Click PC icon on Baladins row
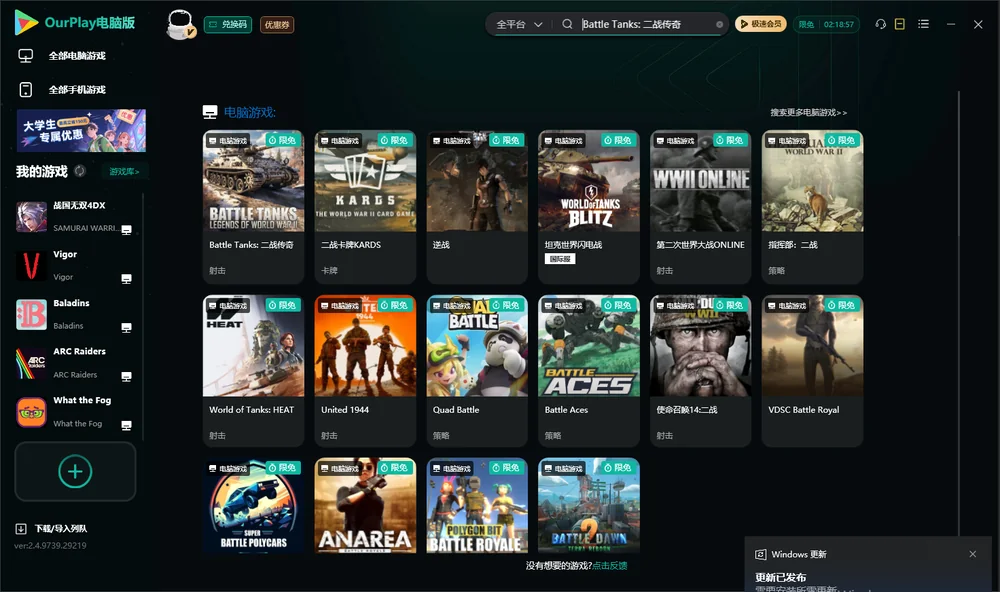This screenshot has height=592, width=1000. point(126,328)
